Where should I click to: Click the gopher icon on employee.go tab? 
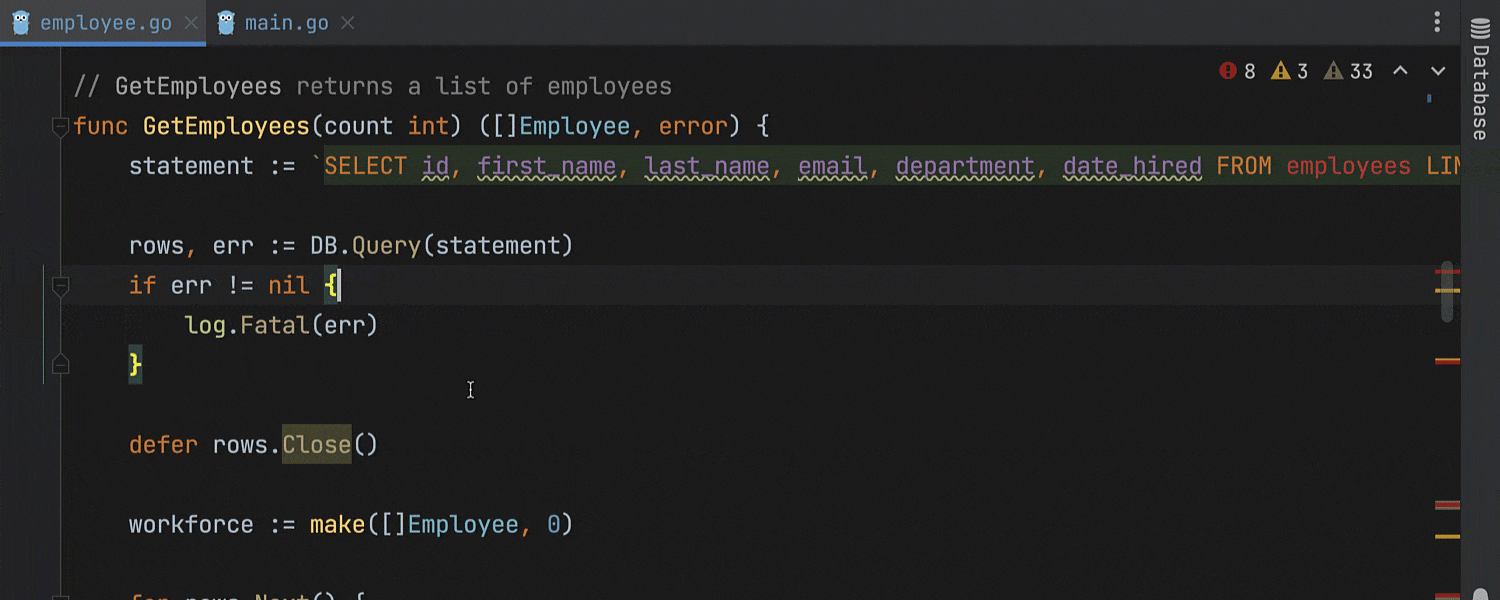(21, 23)
